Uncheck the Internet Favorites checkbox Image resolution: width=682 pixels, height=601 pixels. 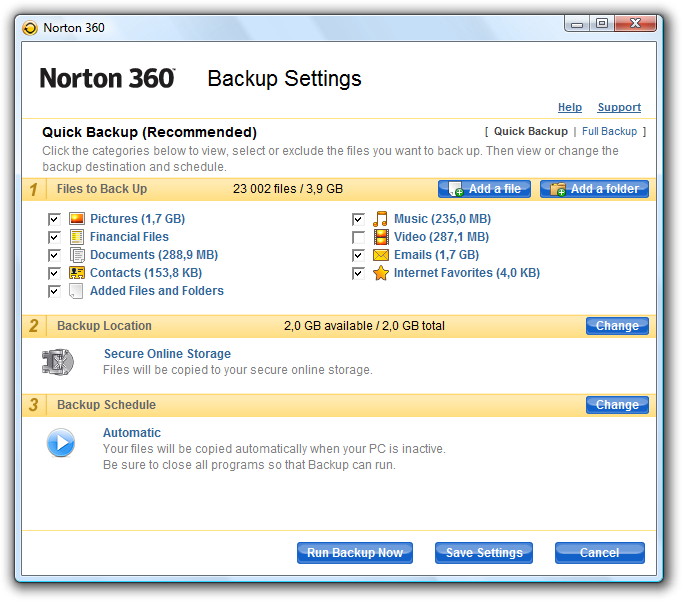[358, 274]
